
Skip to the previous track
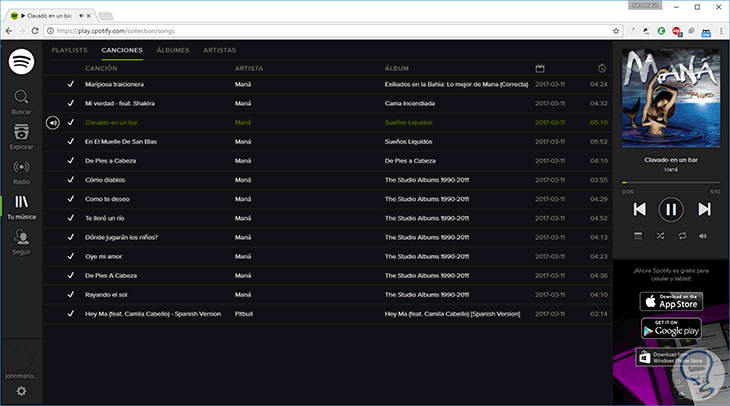coord(640,210)
